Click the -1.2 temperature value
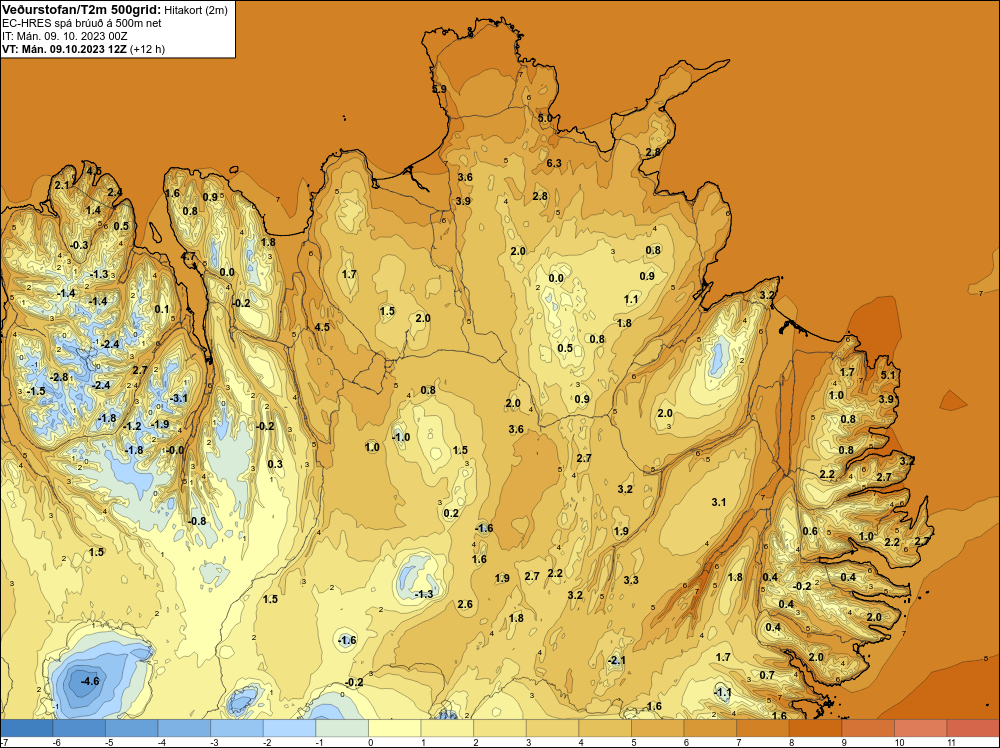Viewport: 1000px width, 748px height. click(132, 426)
